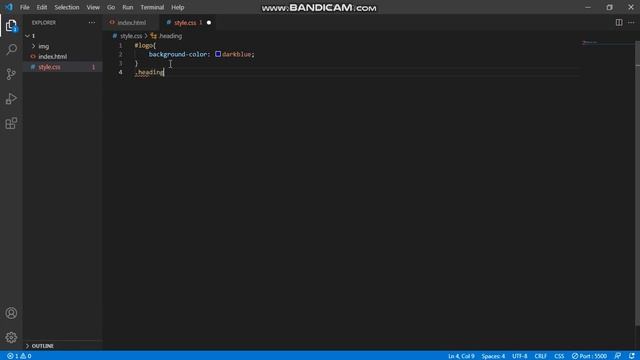Open the Manage settings gear

(x=11, y=338)
